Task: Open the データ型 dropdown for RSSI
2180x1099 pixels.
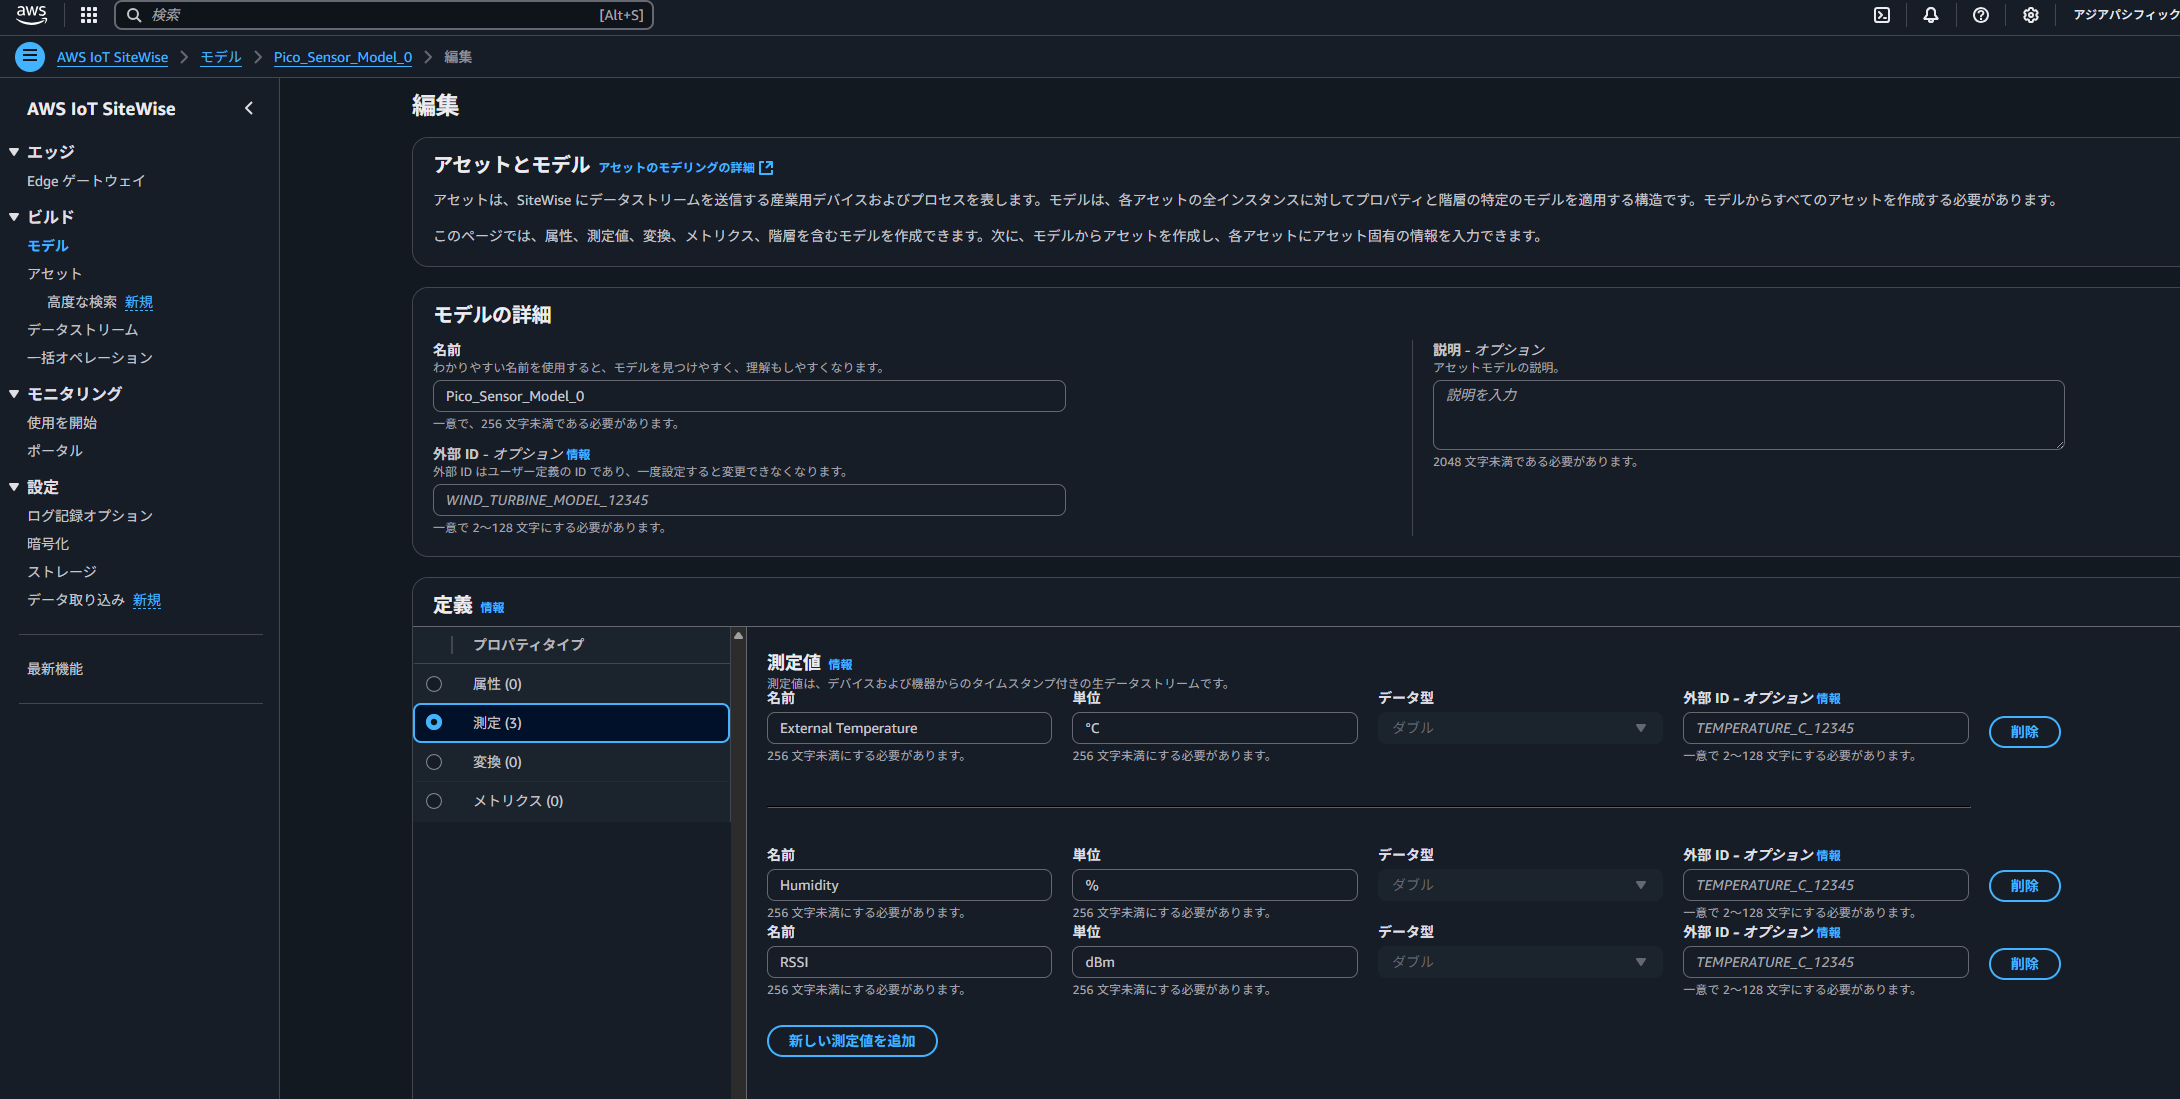Action: point(1520,962)
